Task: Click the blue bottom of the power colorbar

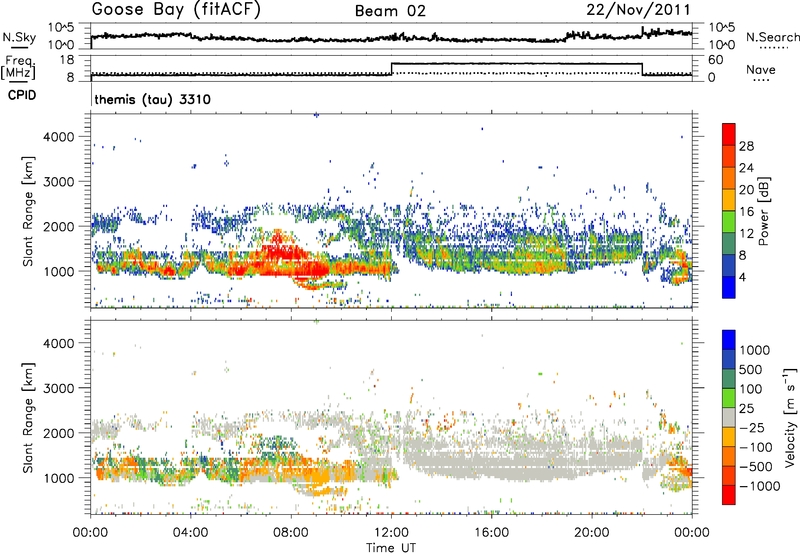Action: [x=729, y=287]
